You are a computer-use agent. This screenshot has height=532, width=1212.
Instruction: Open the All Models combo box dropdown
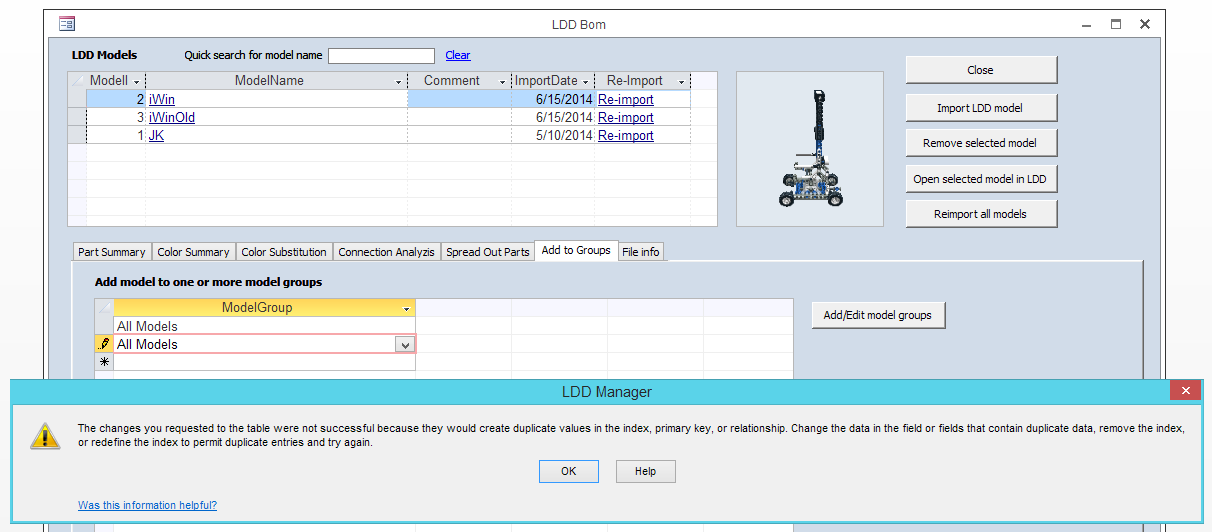point(405,344)
